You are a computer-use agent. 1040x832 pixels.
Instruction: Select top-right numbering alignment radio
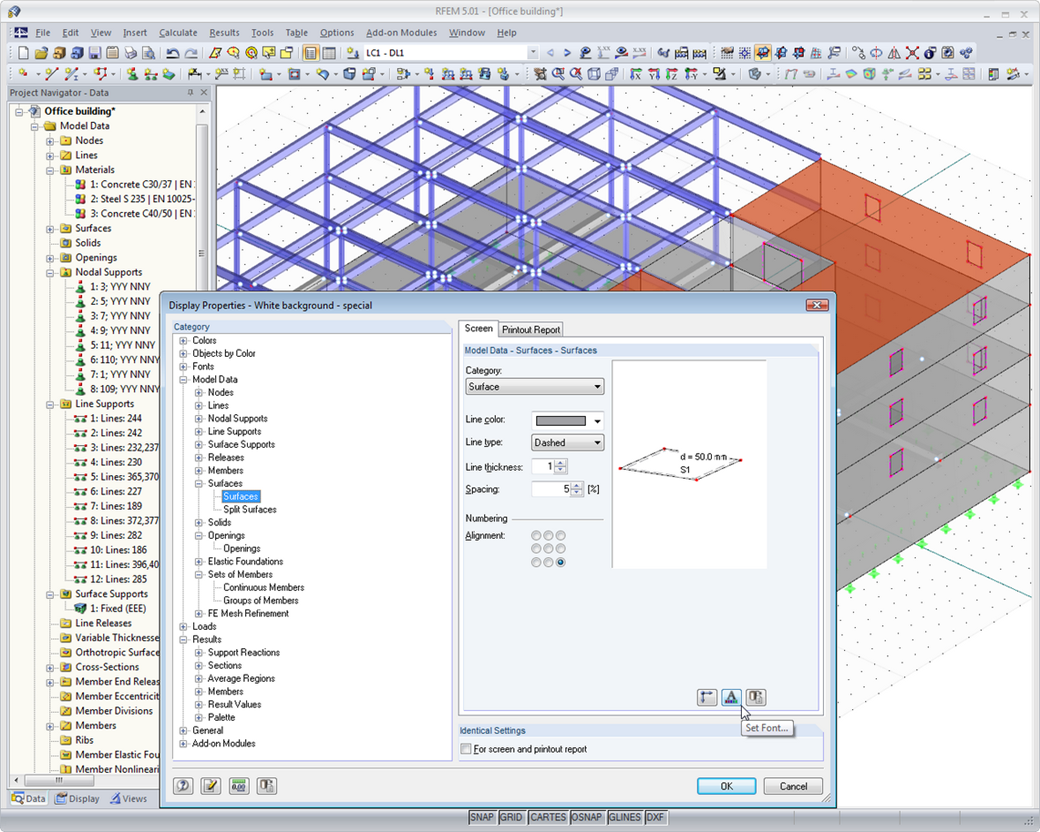coord(561,535)
